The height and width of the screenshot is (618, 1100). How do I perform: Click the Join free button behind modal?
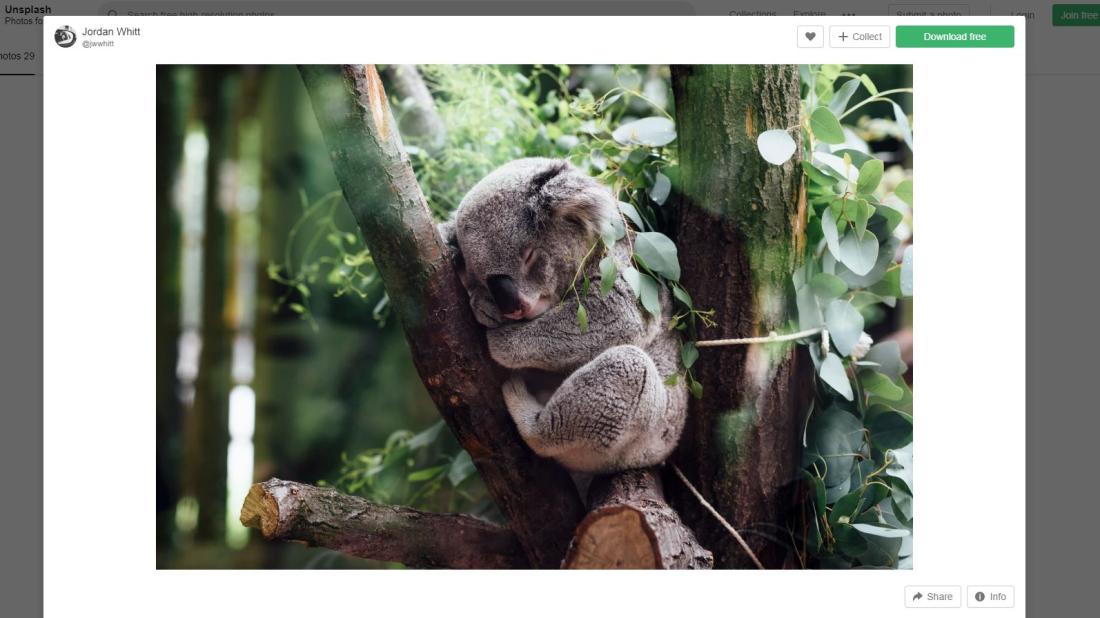pos(1077,15)
